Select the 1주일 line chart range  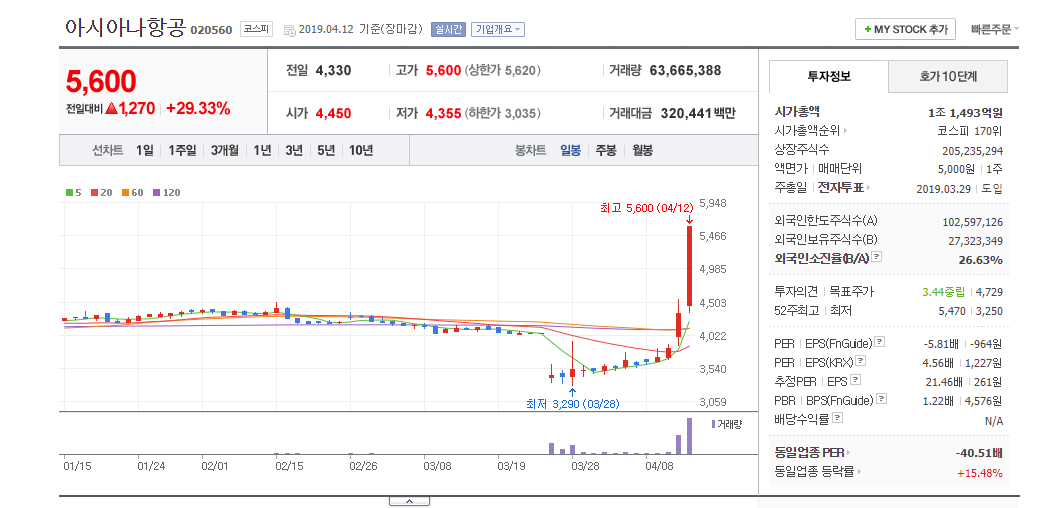(182, 150)
